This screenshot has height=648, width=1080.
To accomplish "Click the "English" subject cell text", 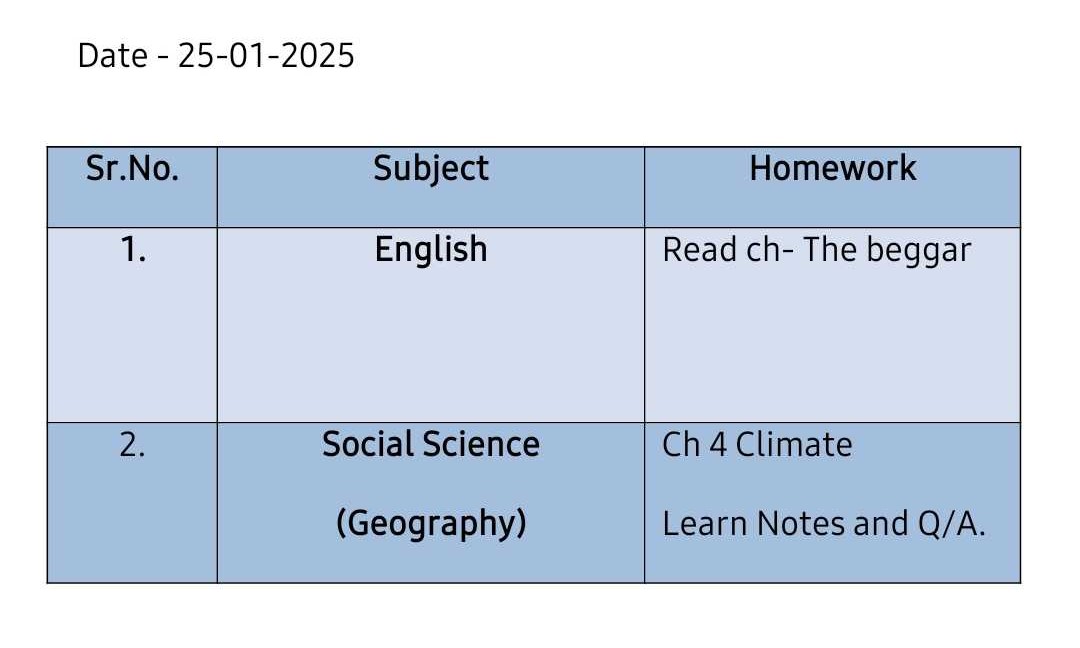I will tap(431, 250).
